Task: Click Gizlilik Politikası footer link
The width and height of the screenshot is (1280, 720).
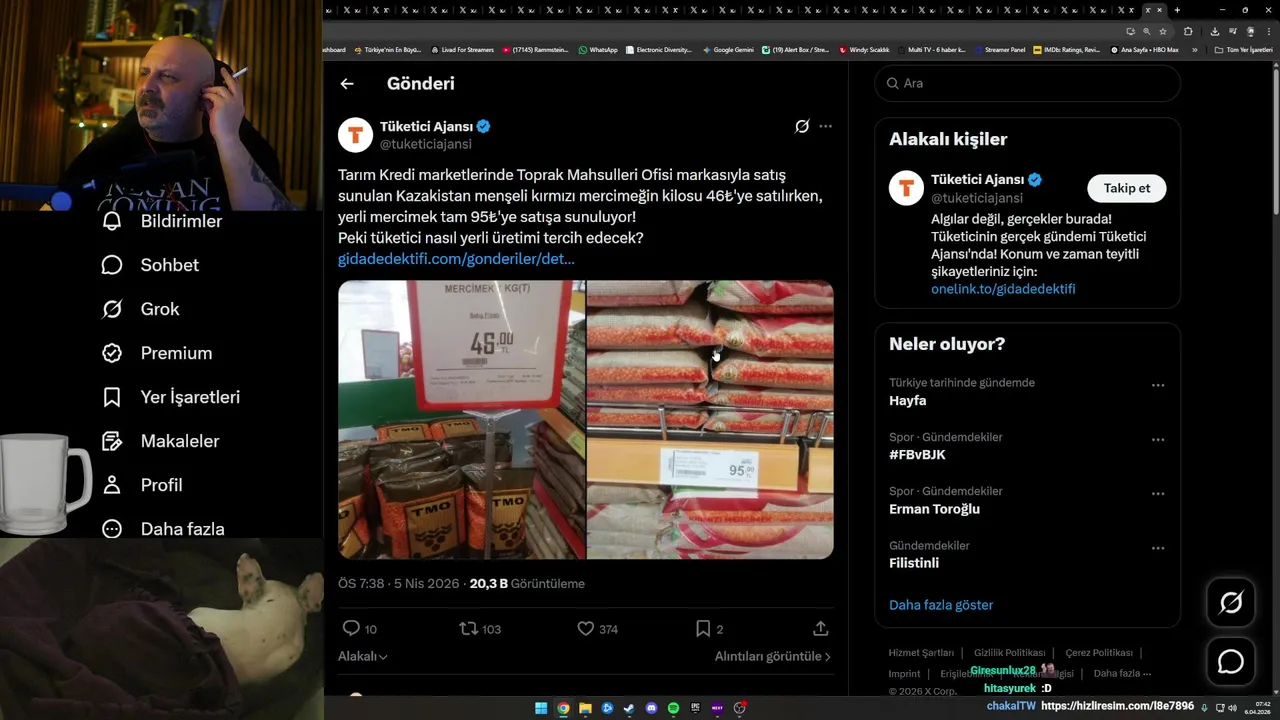Action: (x=1010, y=653)
